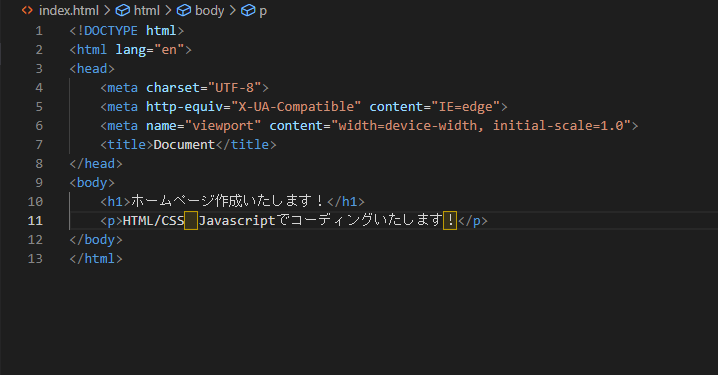718x375 pixels.
Task: Click the h1 opening tag on line 10
Action: pyautogui.click(x=115, y=201)
